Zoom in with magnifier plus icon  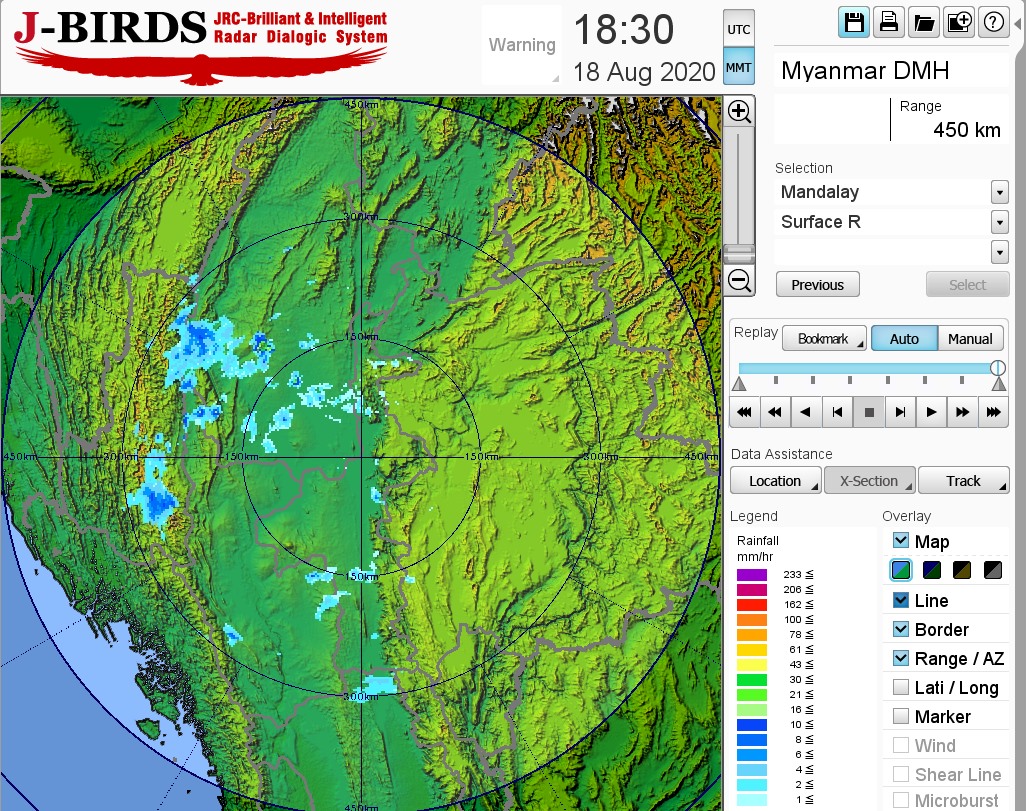pos(740,111)
